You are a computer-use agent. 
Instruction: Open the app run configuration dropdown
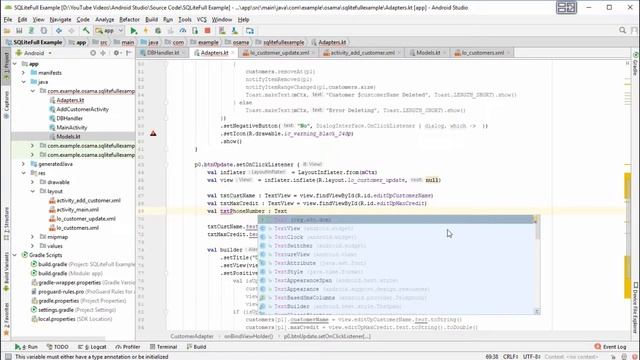click(109, 31)
